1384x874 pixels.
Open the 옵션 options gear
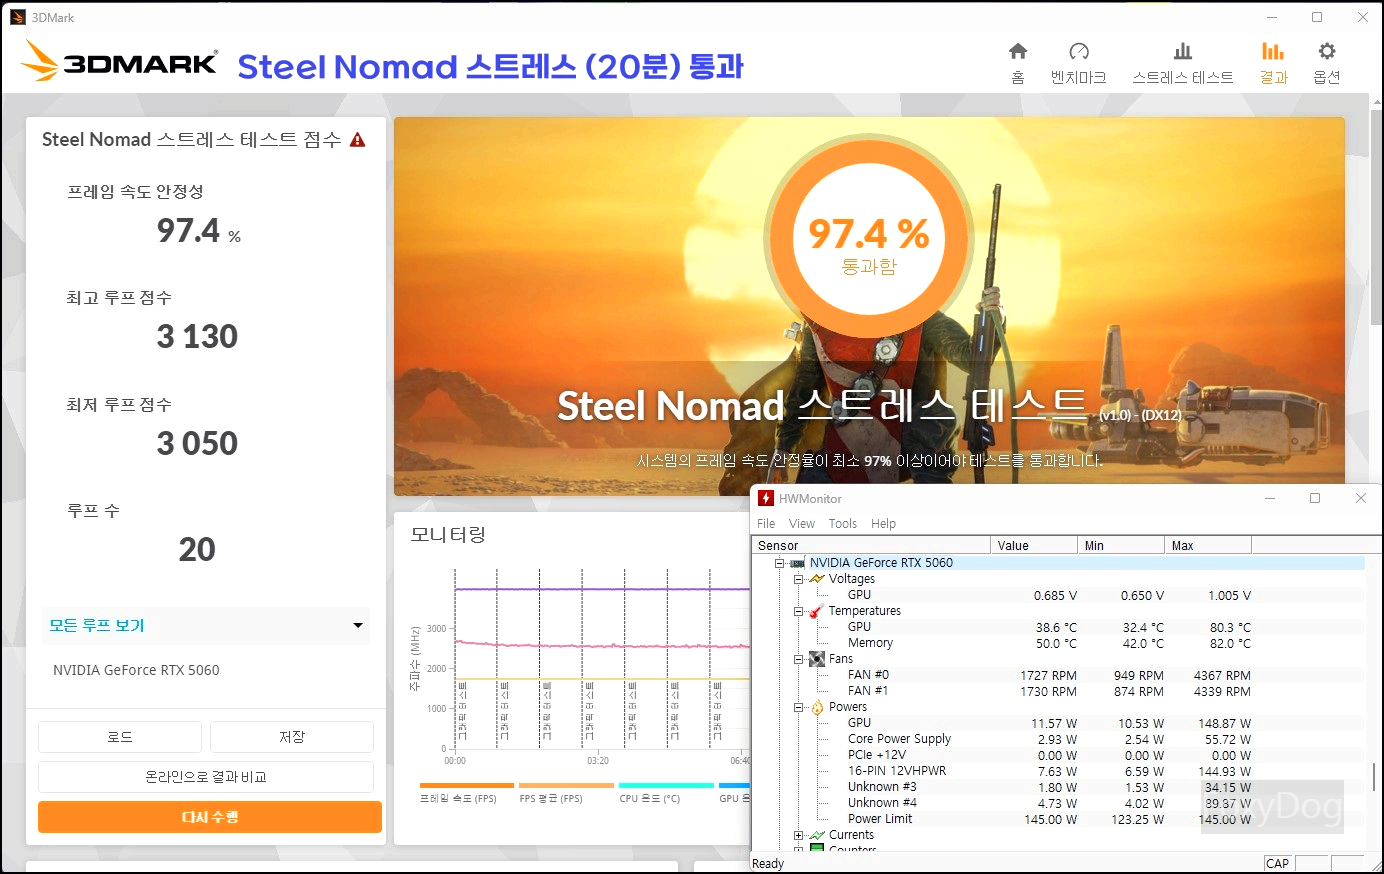[x=1326, y=63]
